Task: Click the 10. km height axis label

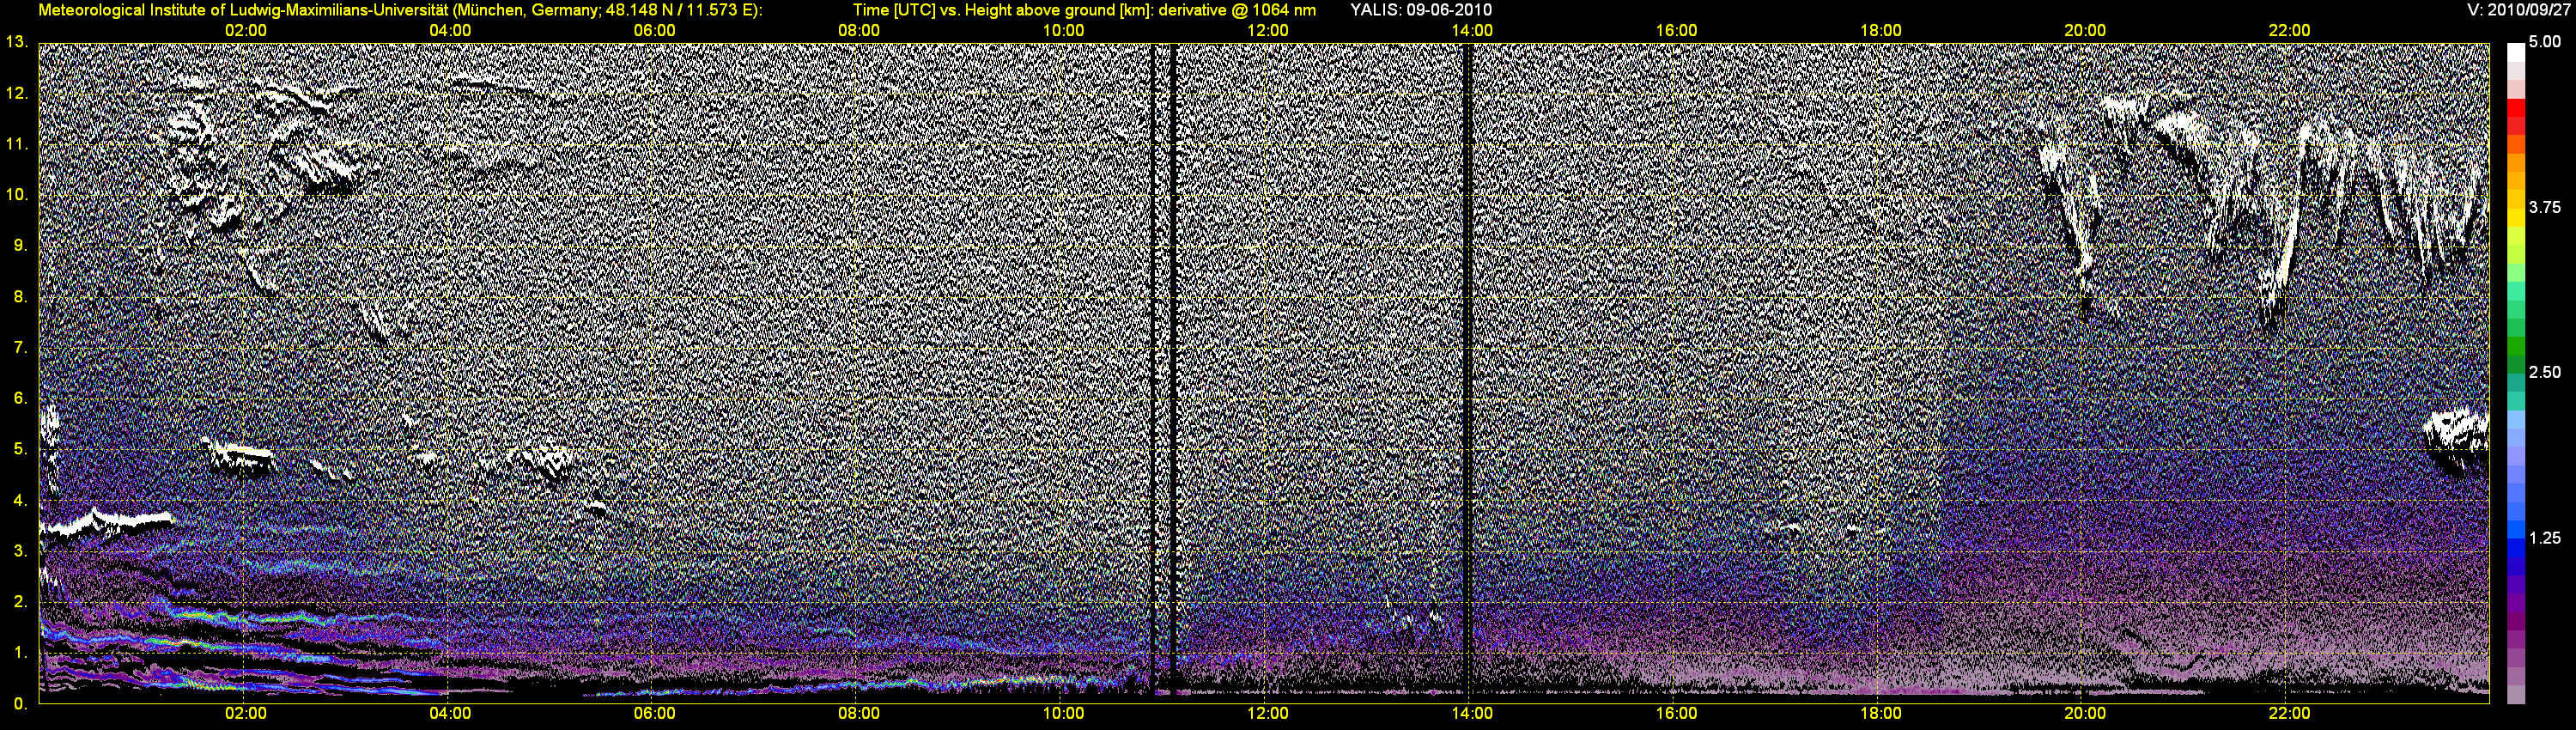Action: (16, 194)
